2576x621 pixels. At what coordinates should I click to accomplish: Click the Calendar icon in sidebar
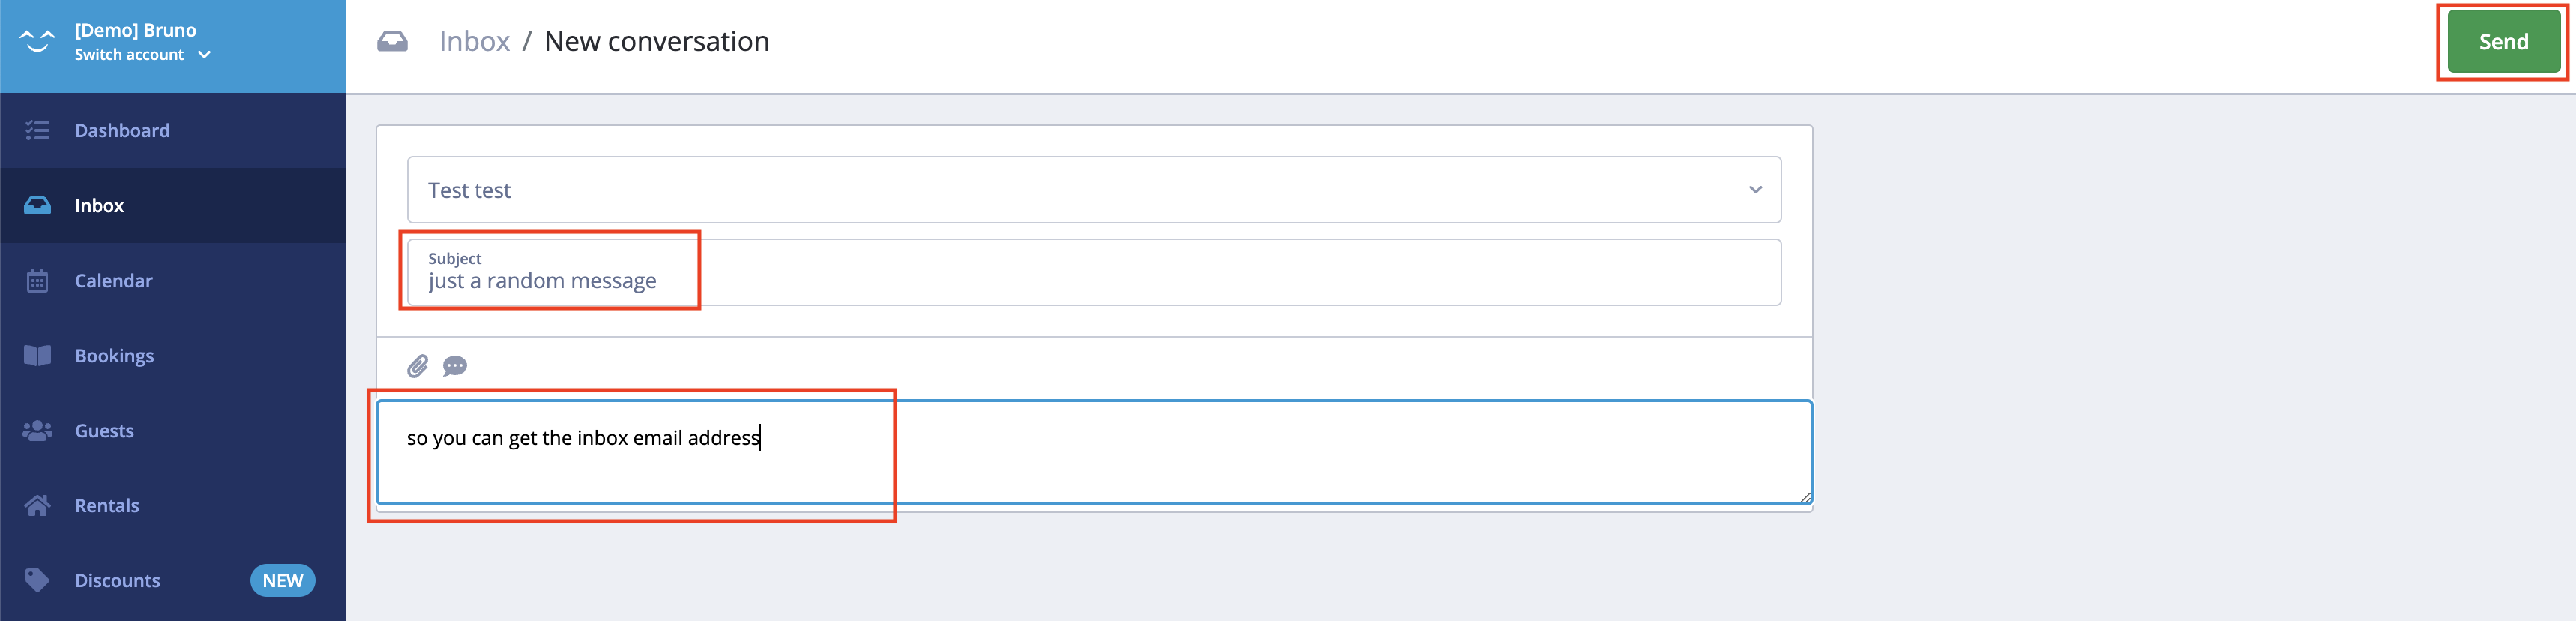(x=37, y=281)
